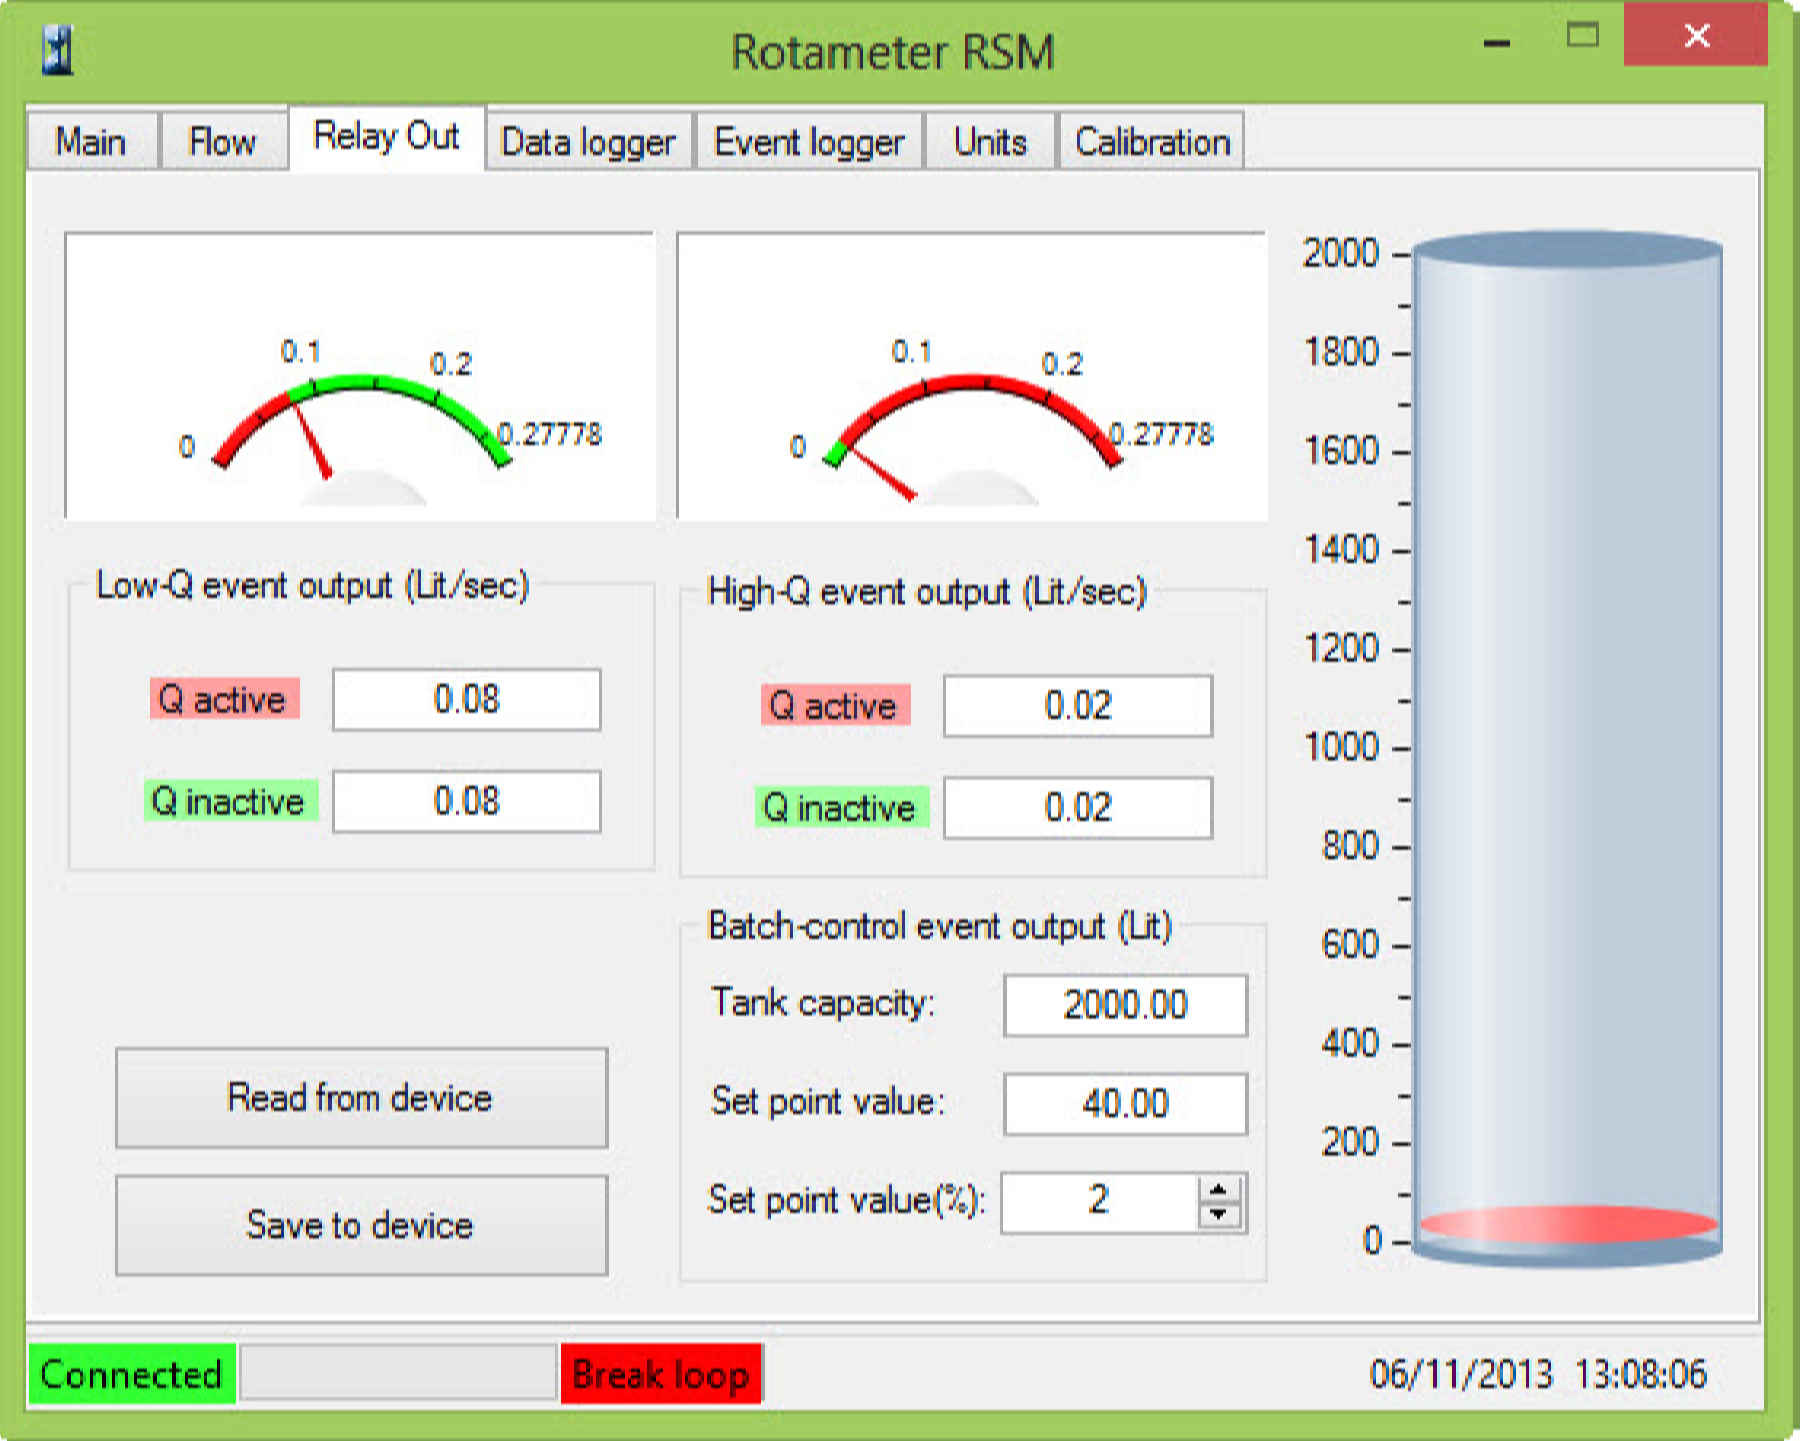Switch to the Calibration tab
This screenshot has height=1441, width=1800.
tap(1152, 142)
